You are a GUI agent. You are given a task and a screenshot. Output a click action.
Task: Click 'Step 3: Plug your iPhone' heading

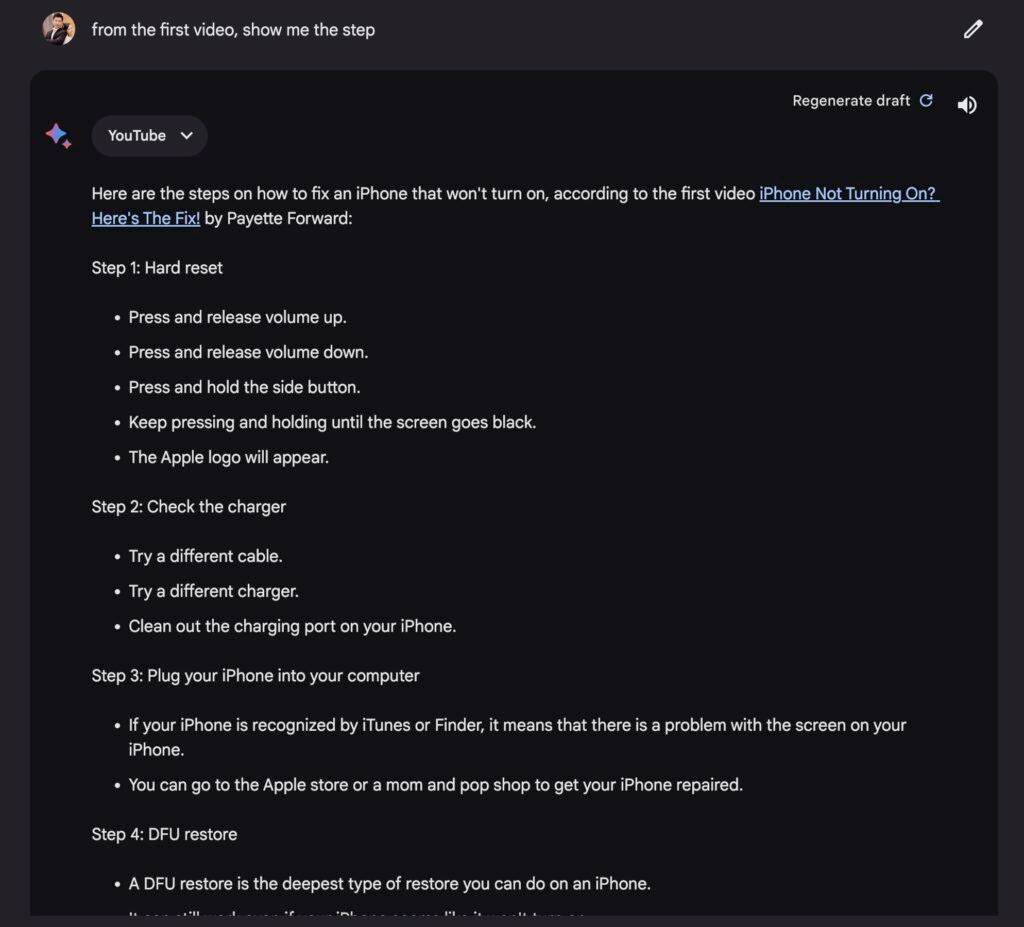click(255, 675)
